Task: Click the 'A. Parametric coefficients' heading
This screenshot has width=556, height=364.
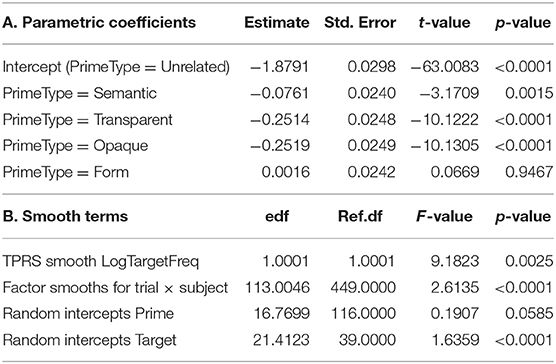Action: click(99, 23)
